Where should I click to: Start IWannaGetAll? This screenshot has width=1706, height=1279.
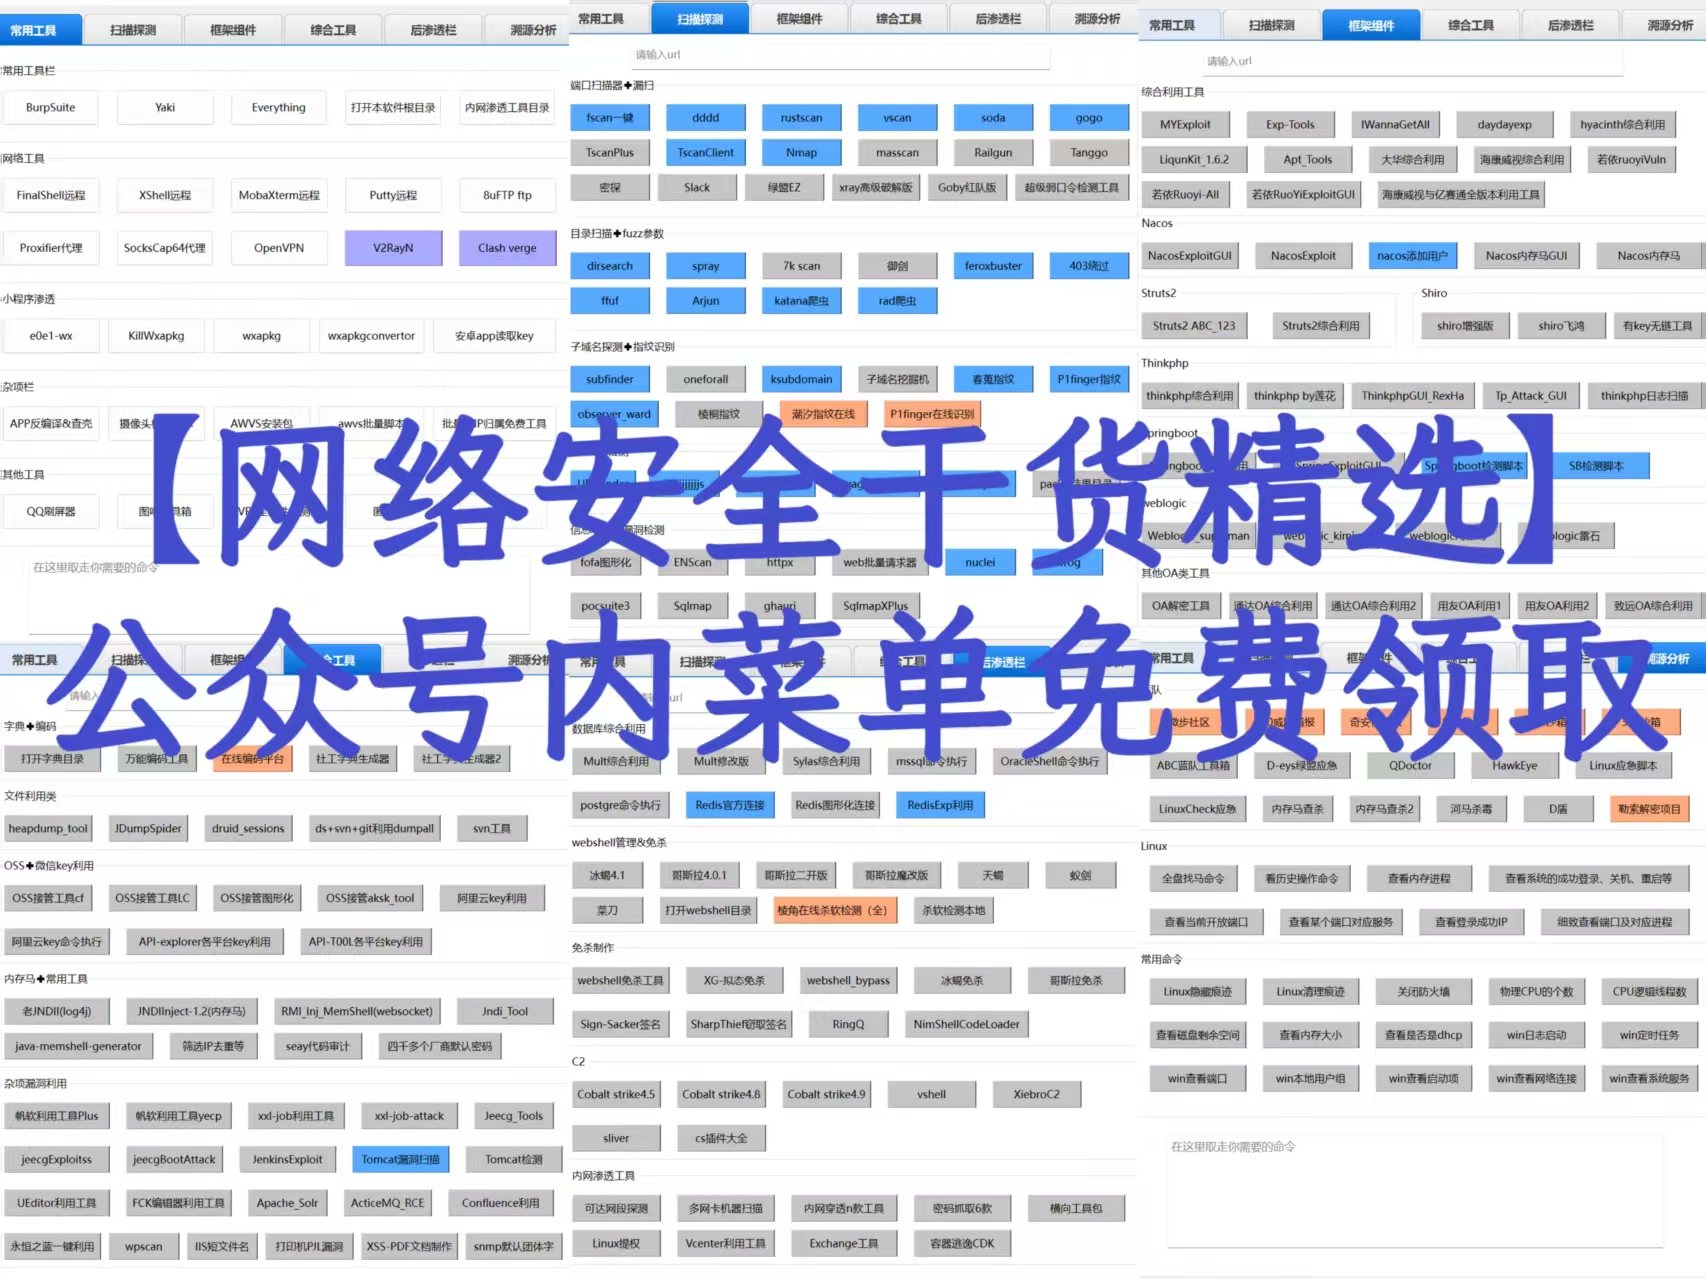click(x=1395, y=125)
